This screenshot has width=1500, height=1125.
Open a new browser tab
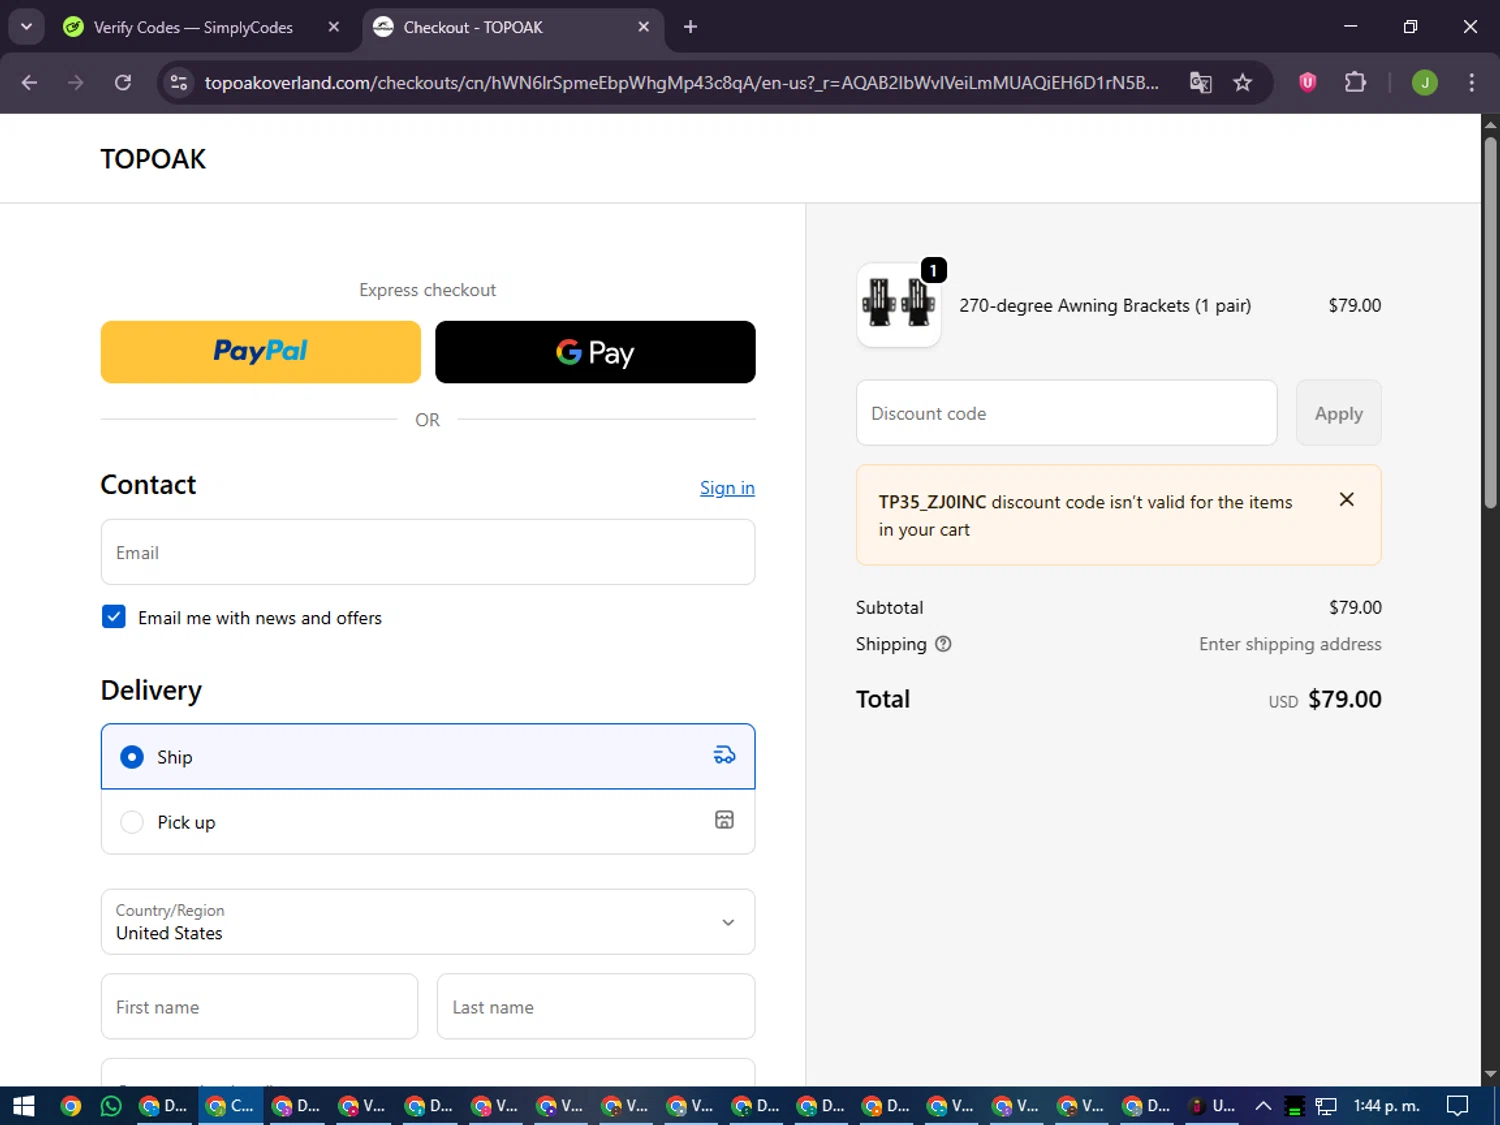[x=690, y=27]
